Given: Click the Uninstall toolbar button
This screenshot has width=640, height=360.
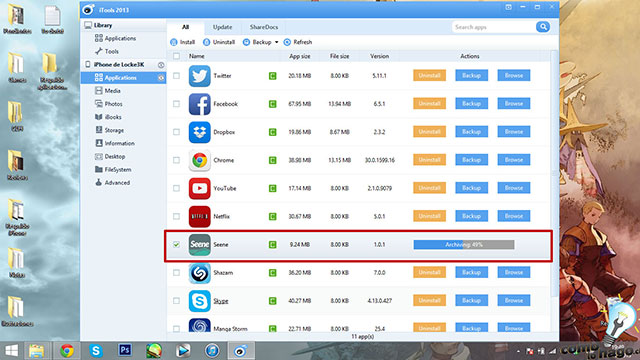Looking at the screenshot, I should [219, 42].
